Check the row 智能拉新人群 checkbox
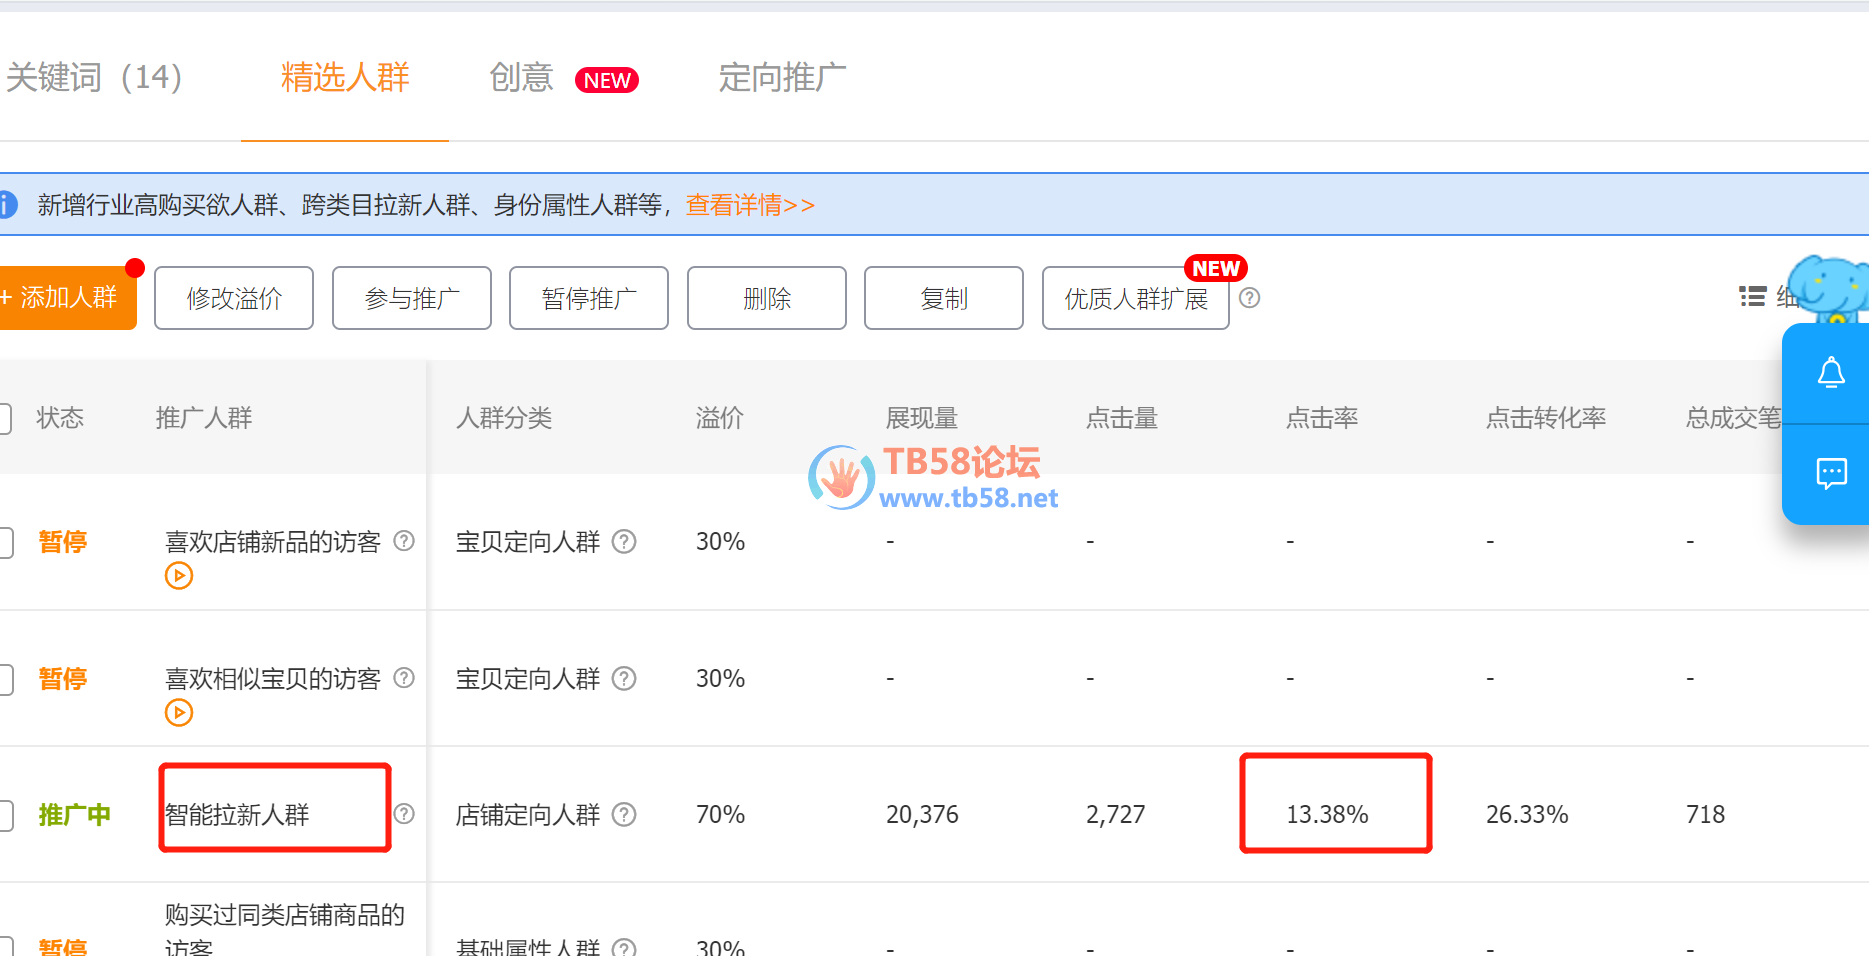1869x956 pixels. click(x=5, y=815)
